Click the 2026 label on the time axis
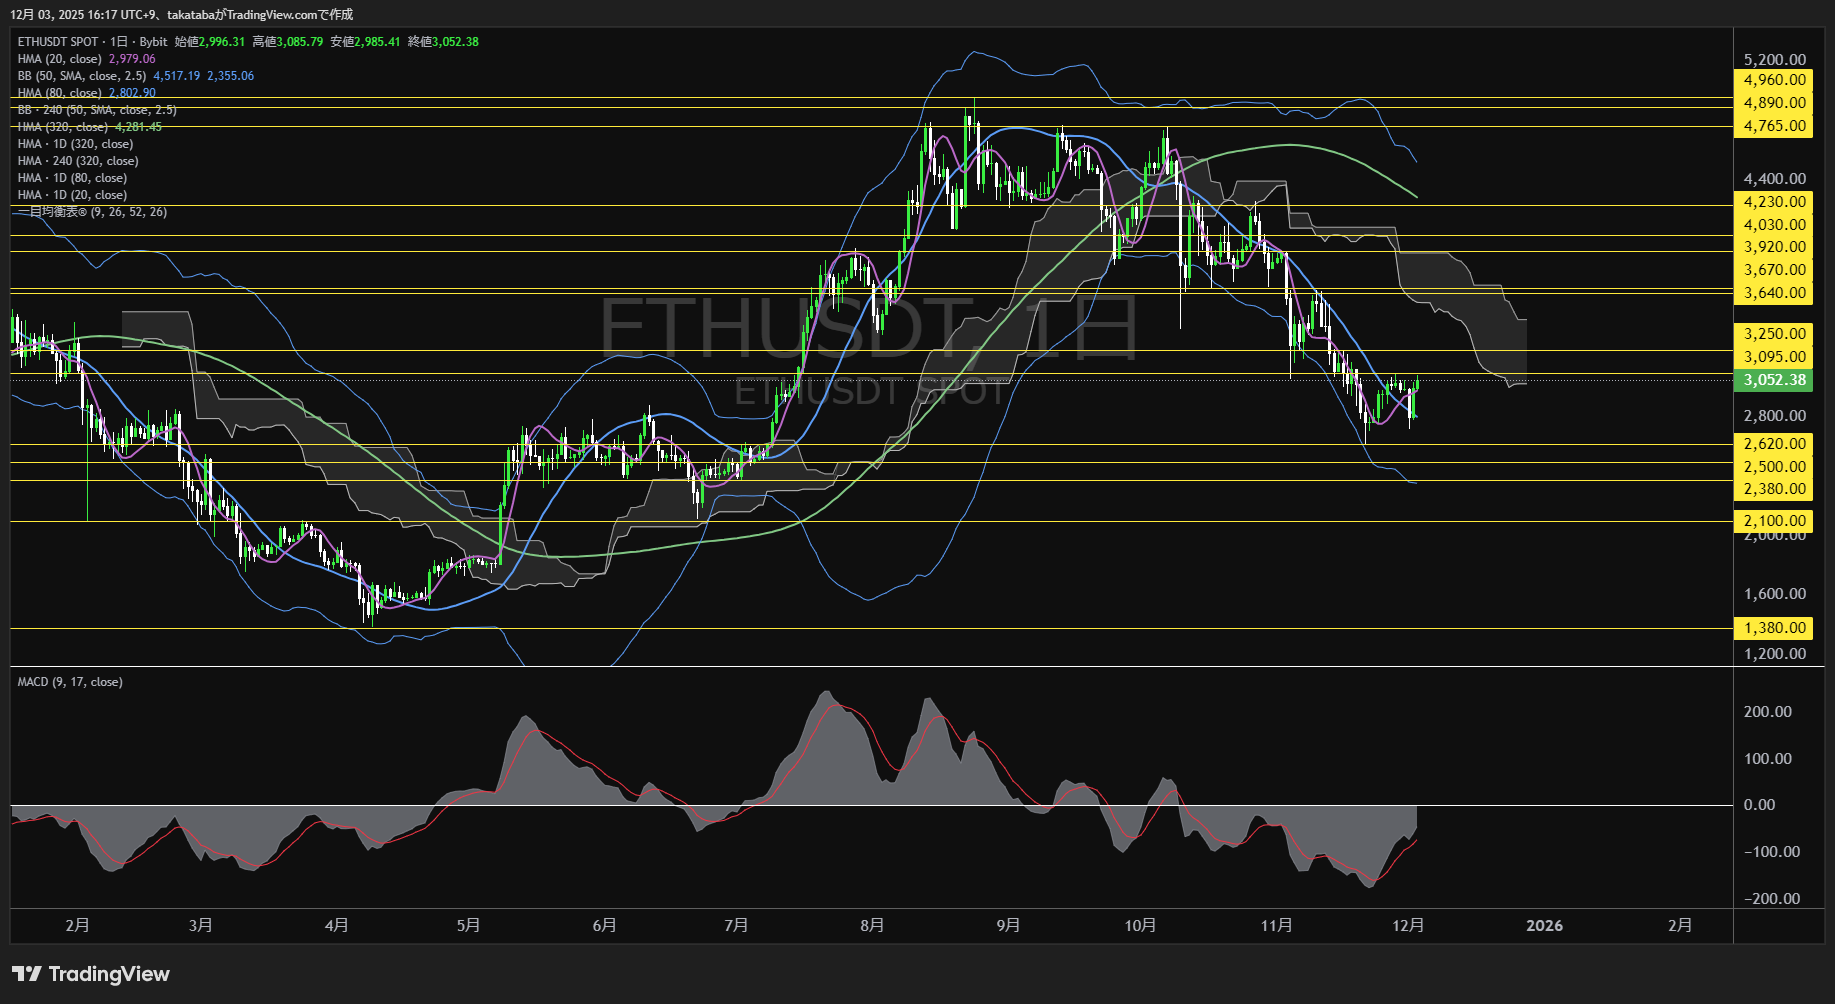This screenshot has width=1835, height=1004. point(1546,926)
